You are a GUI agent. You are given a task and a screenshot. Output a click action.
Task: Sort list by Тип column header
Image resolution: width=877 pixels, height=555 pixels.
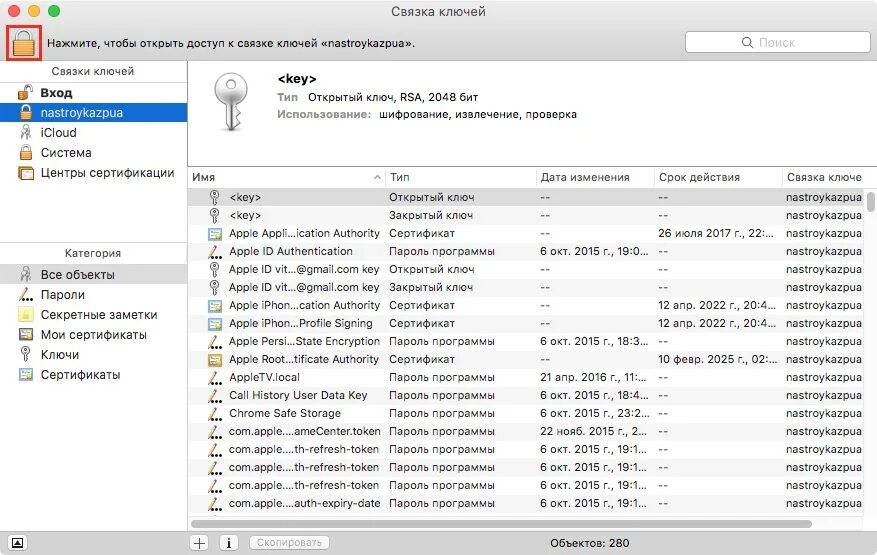tap(461, 177)
